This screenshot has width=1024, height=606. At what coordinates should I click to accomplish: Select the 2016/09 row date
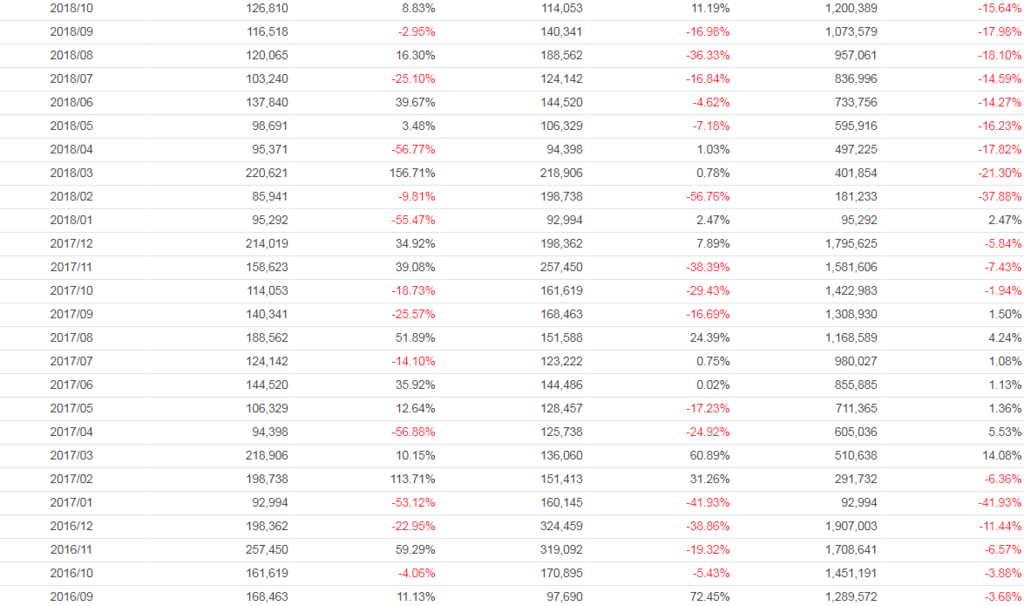tap(70, 598)
